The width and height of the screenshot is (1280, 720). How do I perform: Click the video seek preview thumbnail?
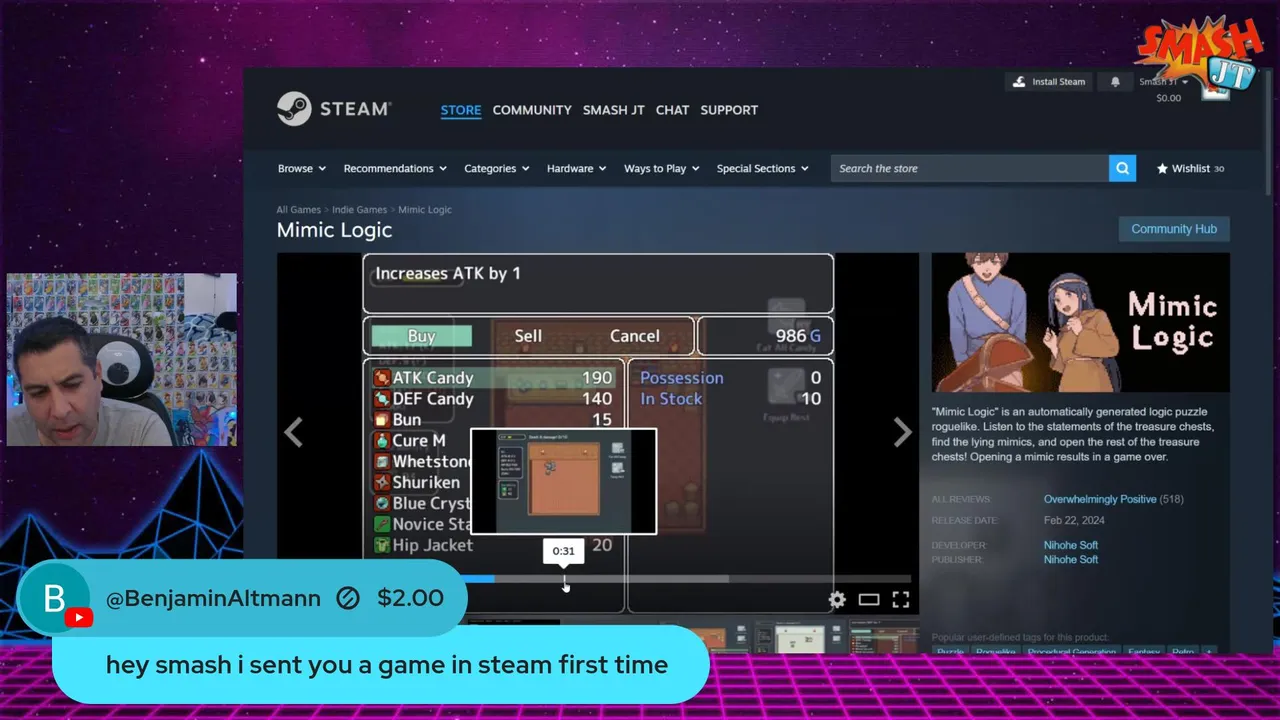pyautogui.click(x=563, y=482)
